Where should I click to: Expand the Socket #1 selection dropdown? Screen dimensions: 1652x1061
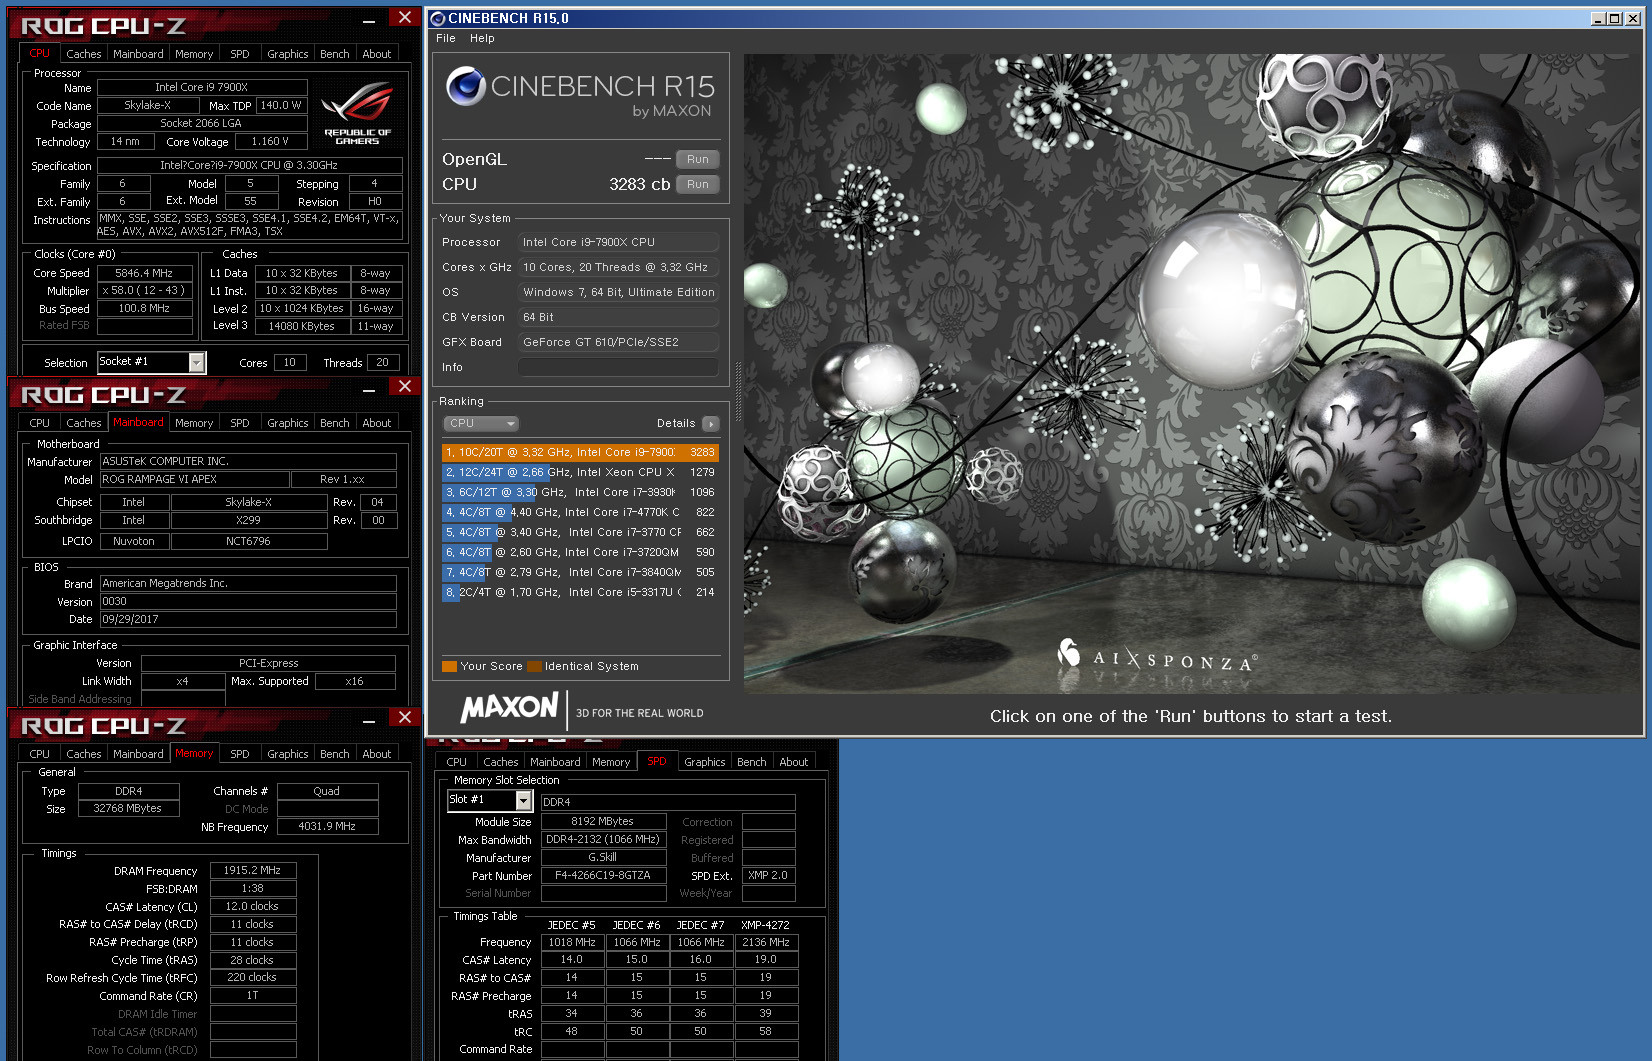point(197,362)
